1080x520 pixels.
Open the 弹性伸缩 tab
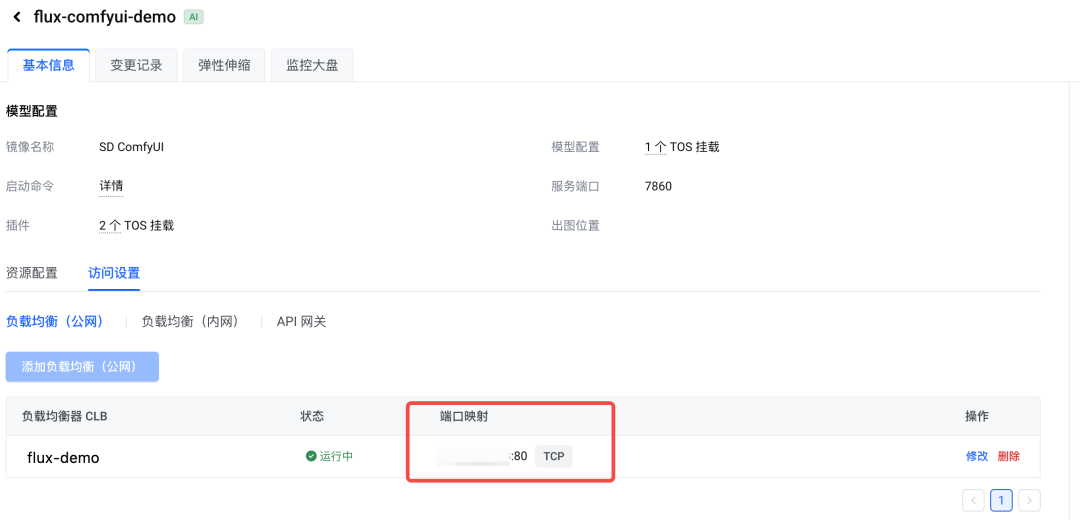224,65
